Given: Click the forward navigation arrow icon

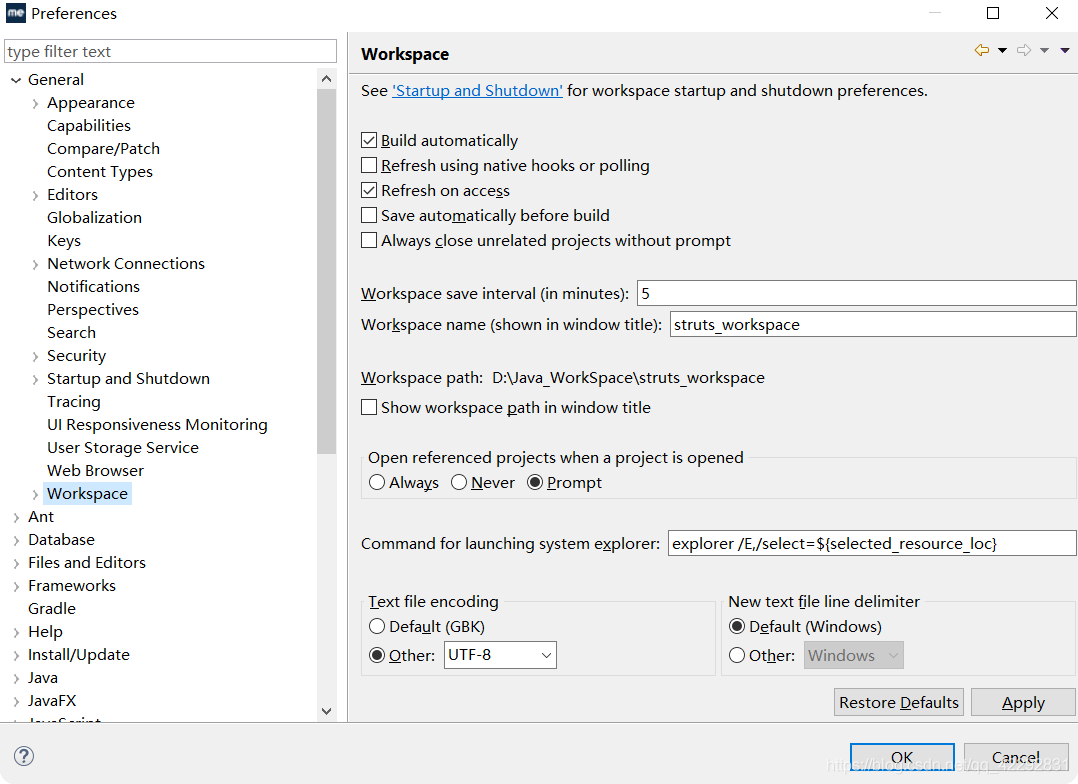Looking at the screenshot, I should point(1024,50).
